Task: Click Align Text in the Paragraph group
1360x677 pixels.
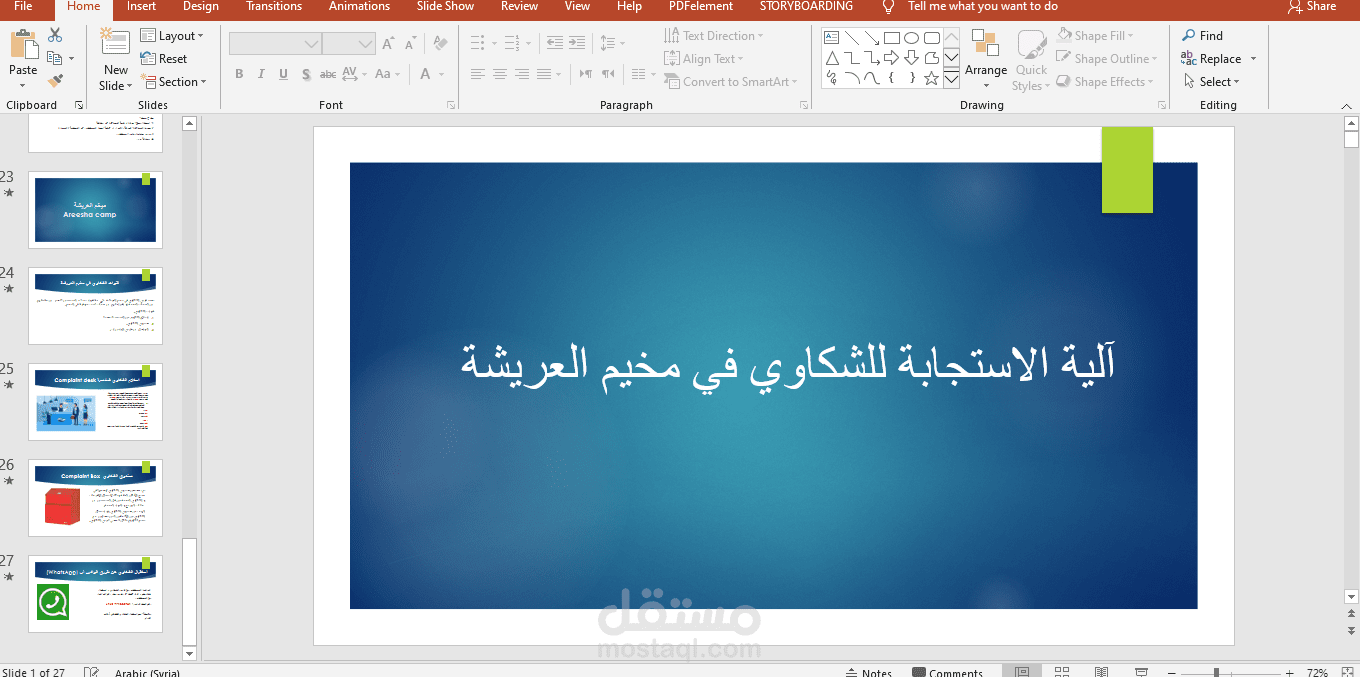Action: click(704, 58)
